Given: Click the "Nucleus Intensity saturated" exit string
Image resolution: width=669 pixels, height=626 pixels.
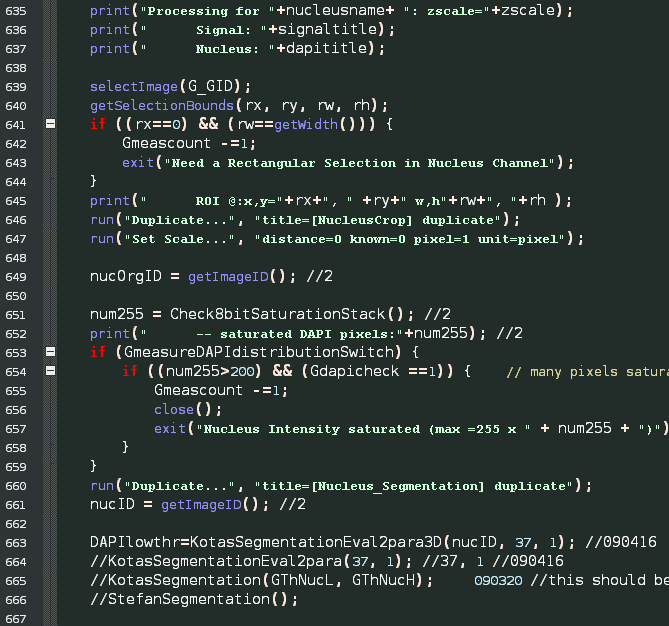Looking at the screenshot, I should pyautogui.click(x=310, y=429).
